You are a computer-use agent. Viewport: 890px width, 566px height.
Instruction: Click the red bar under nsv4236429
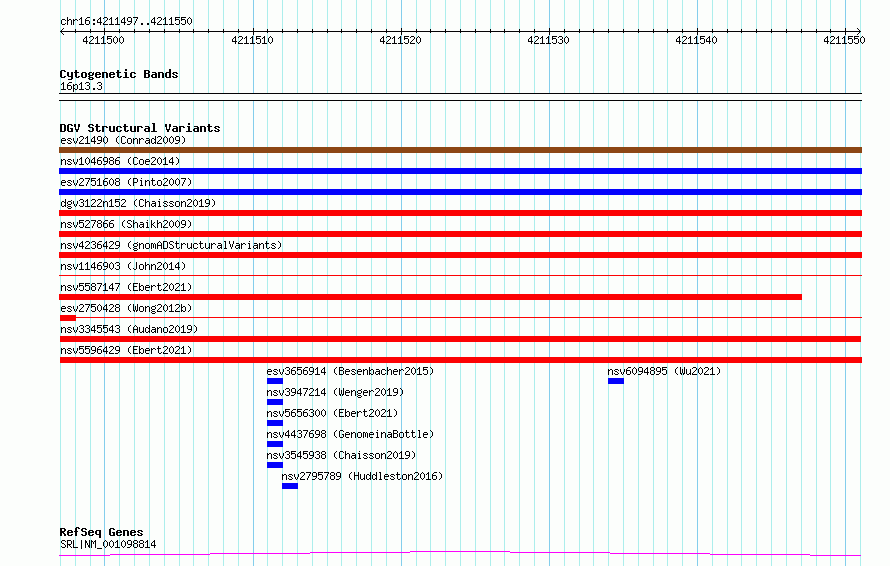[x=460, y=255]
